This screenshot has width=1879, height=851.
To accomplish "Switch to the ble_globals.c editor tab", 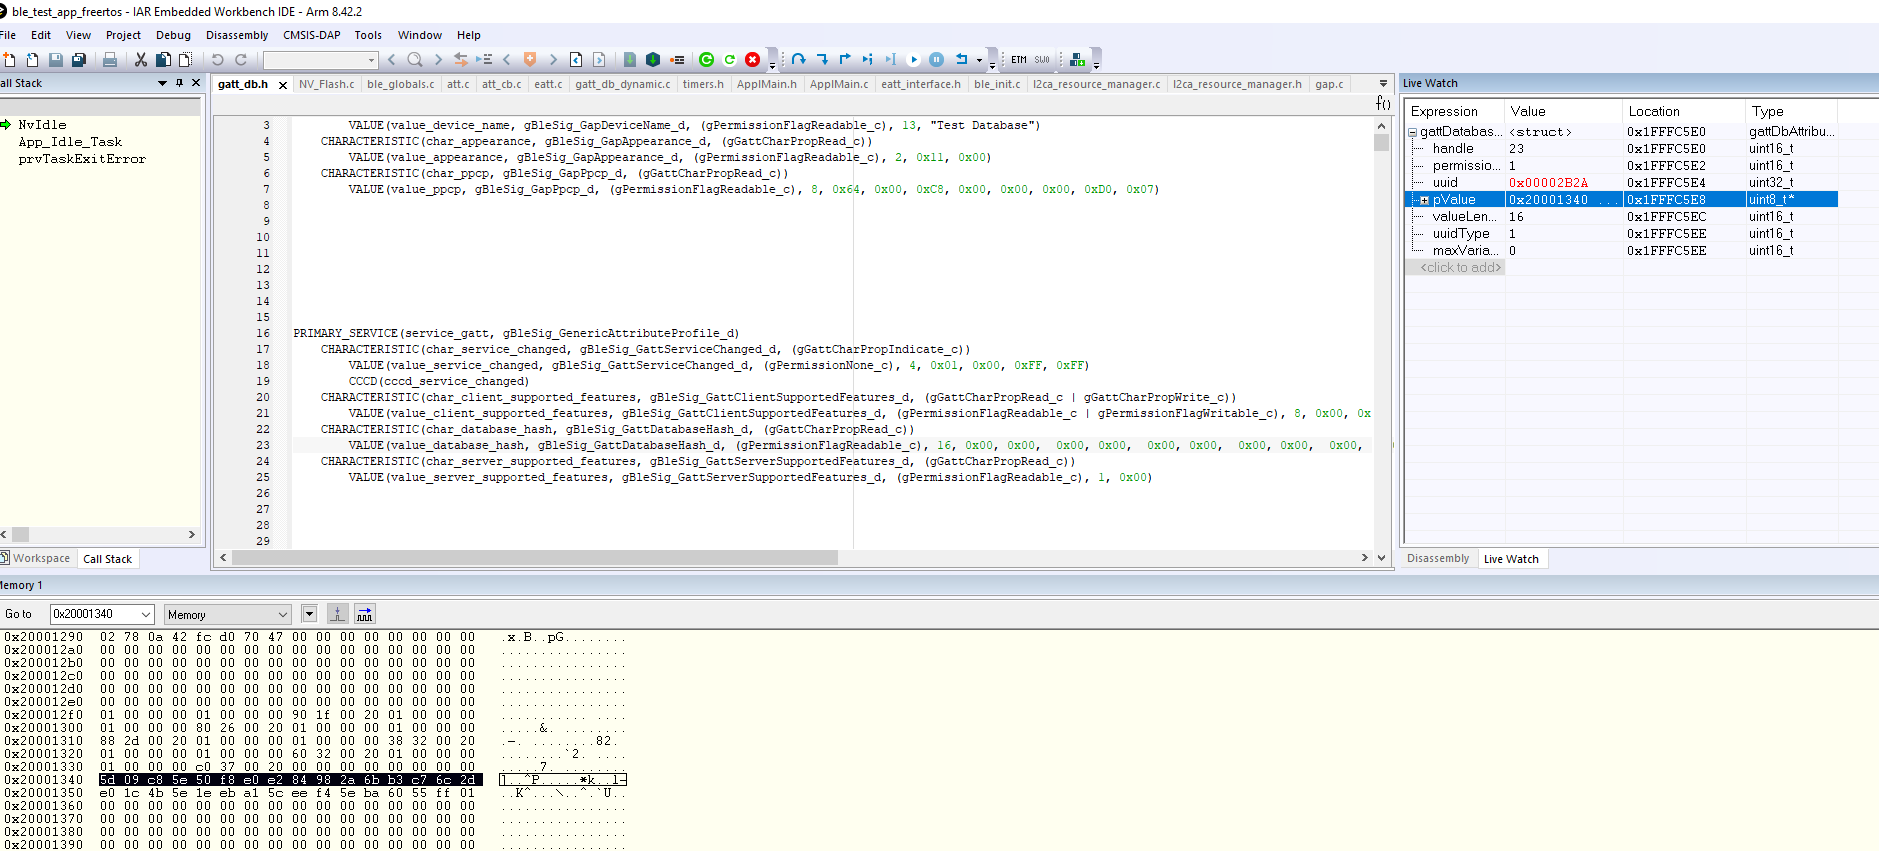I will coord(400,84).
